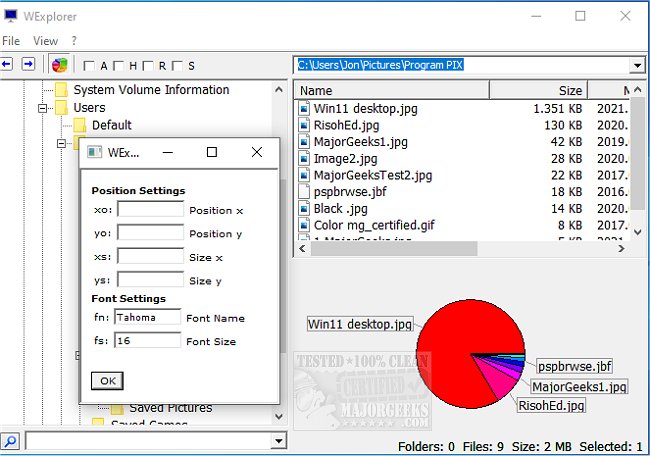This screenshot has width=650, height=456.
Task: Enable the R attribute checkbox
Action: [x=148, y=66]
